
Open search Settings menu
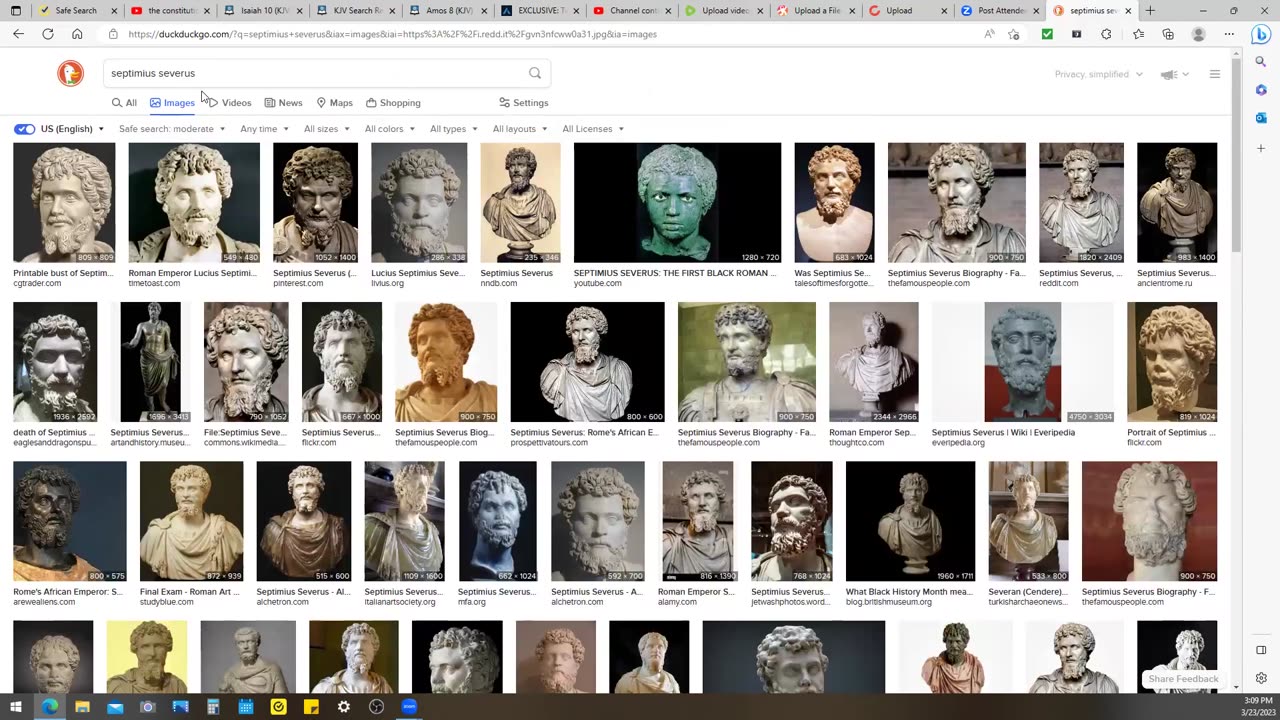pyautogui.click(x=523, y=103)
